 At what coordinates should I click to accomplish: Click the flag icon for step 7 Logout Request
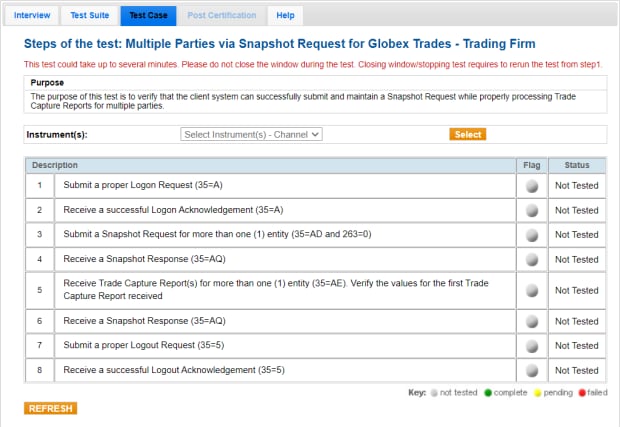(532, 345)
